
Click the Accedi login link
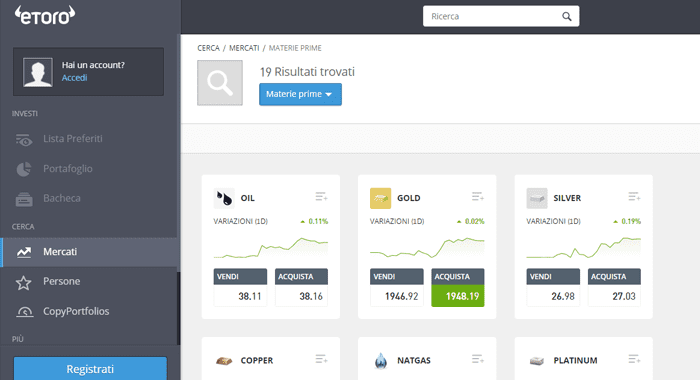75,78
